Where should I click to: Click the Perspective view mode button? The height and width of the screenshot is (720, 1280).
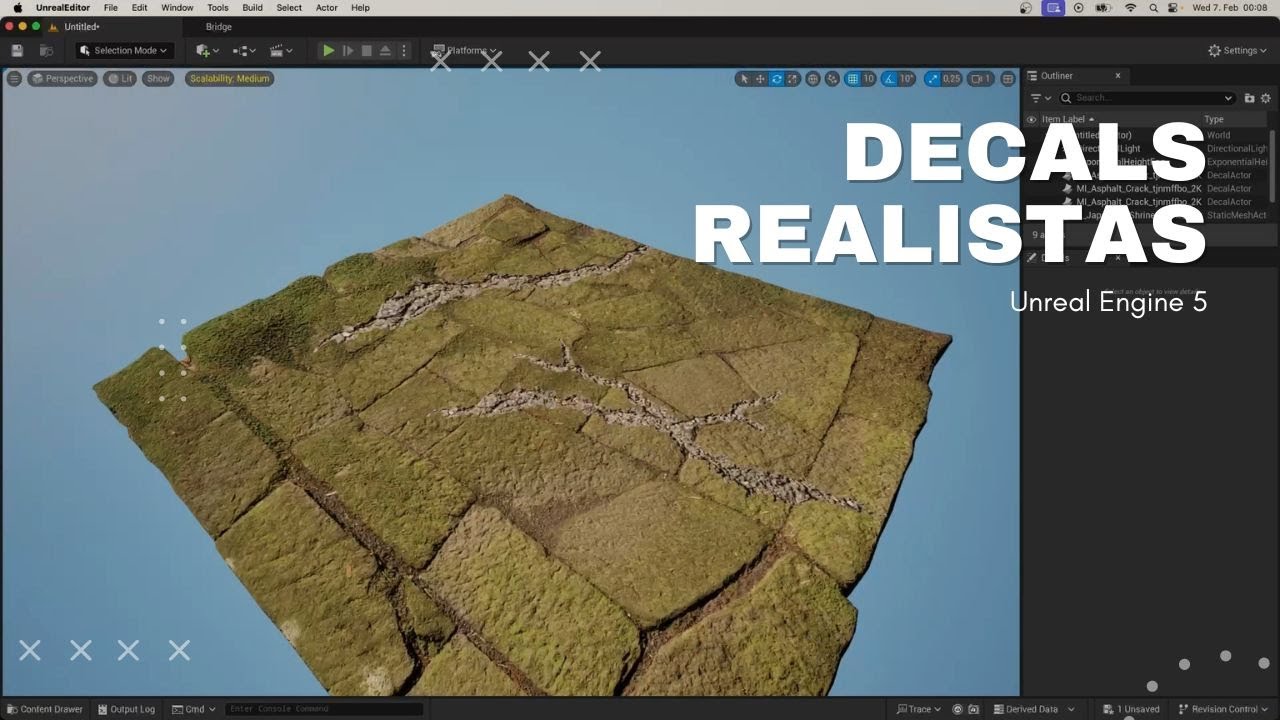62,78
